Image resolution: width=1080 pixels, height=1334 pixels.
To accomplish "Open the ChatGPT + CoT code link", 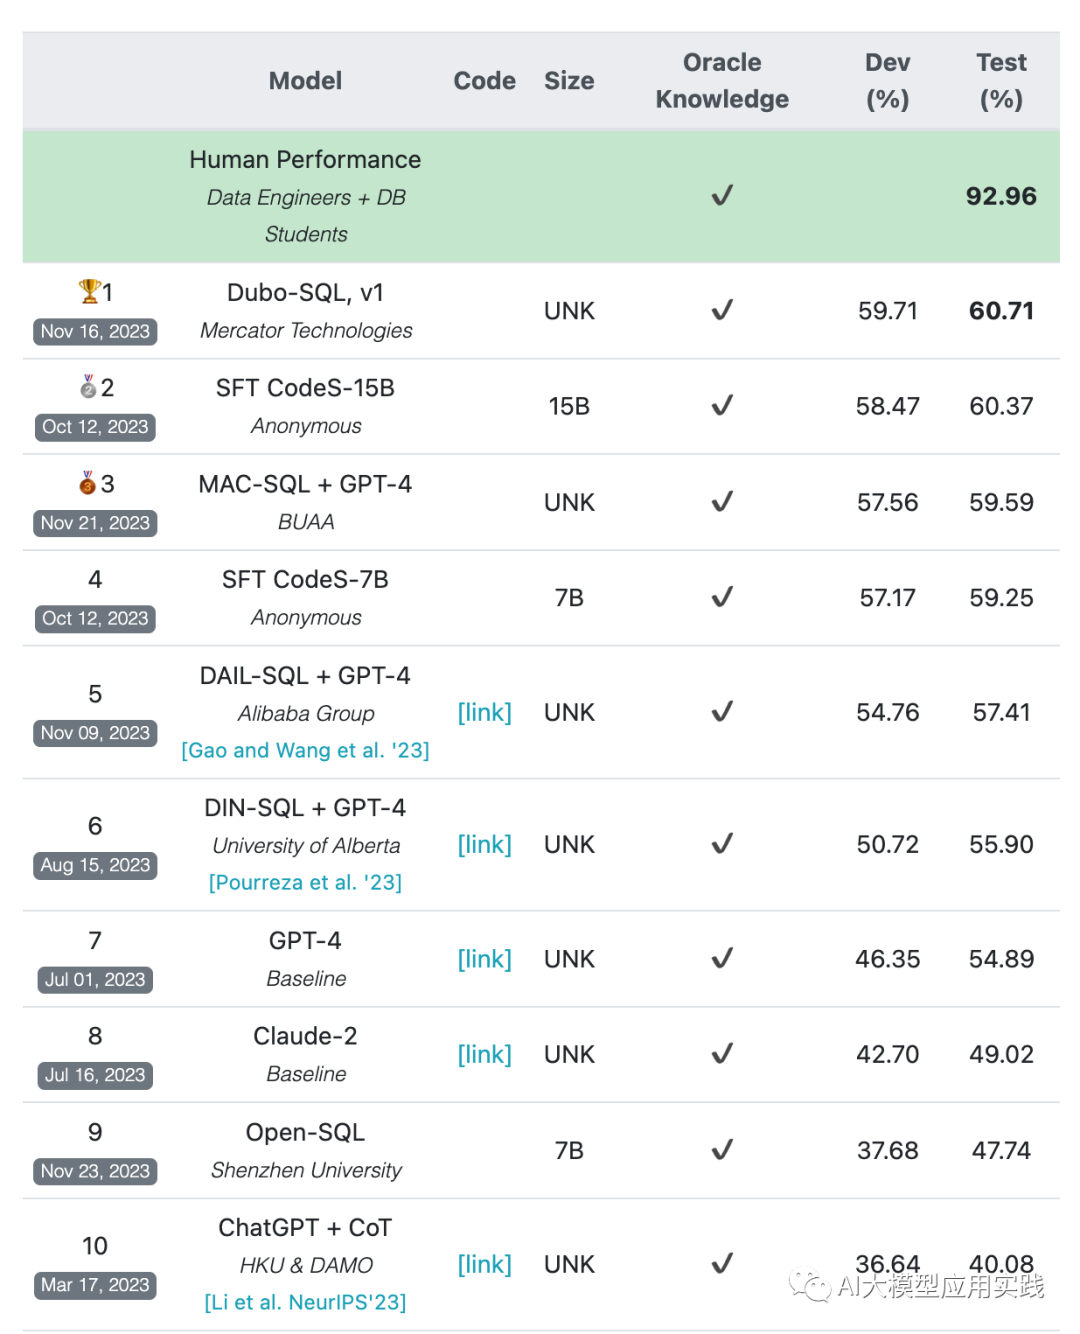I will coord(484,1264).
